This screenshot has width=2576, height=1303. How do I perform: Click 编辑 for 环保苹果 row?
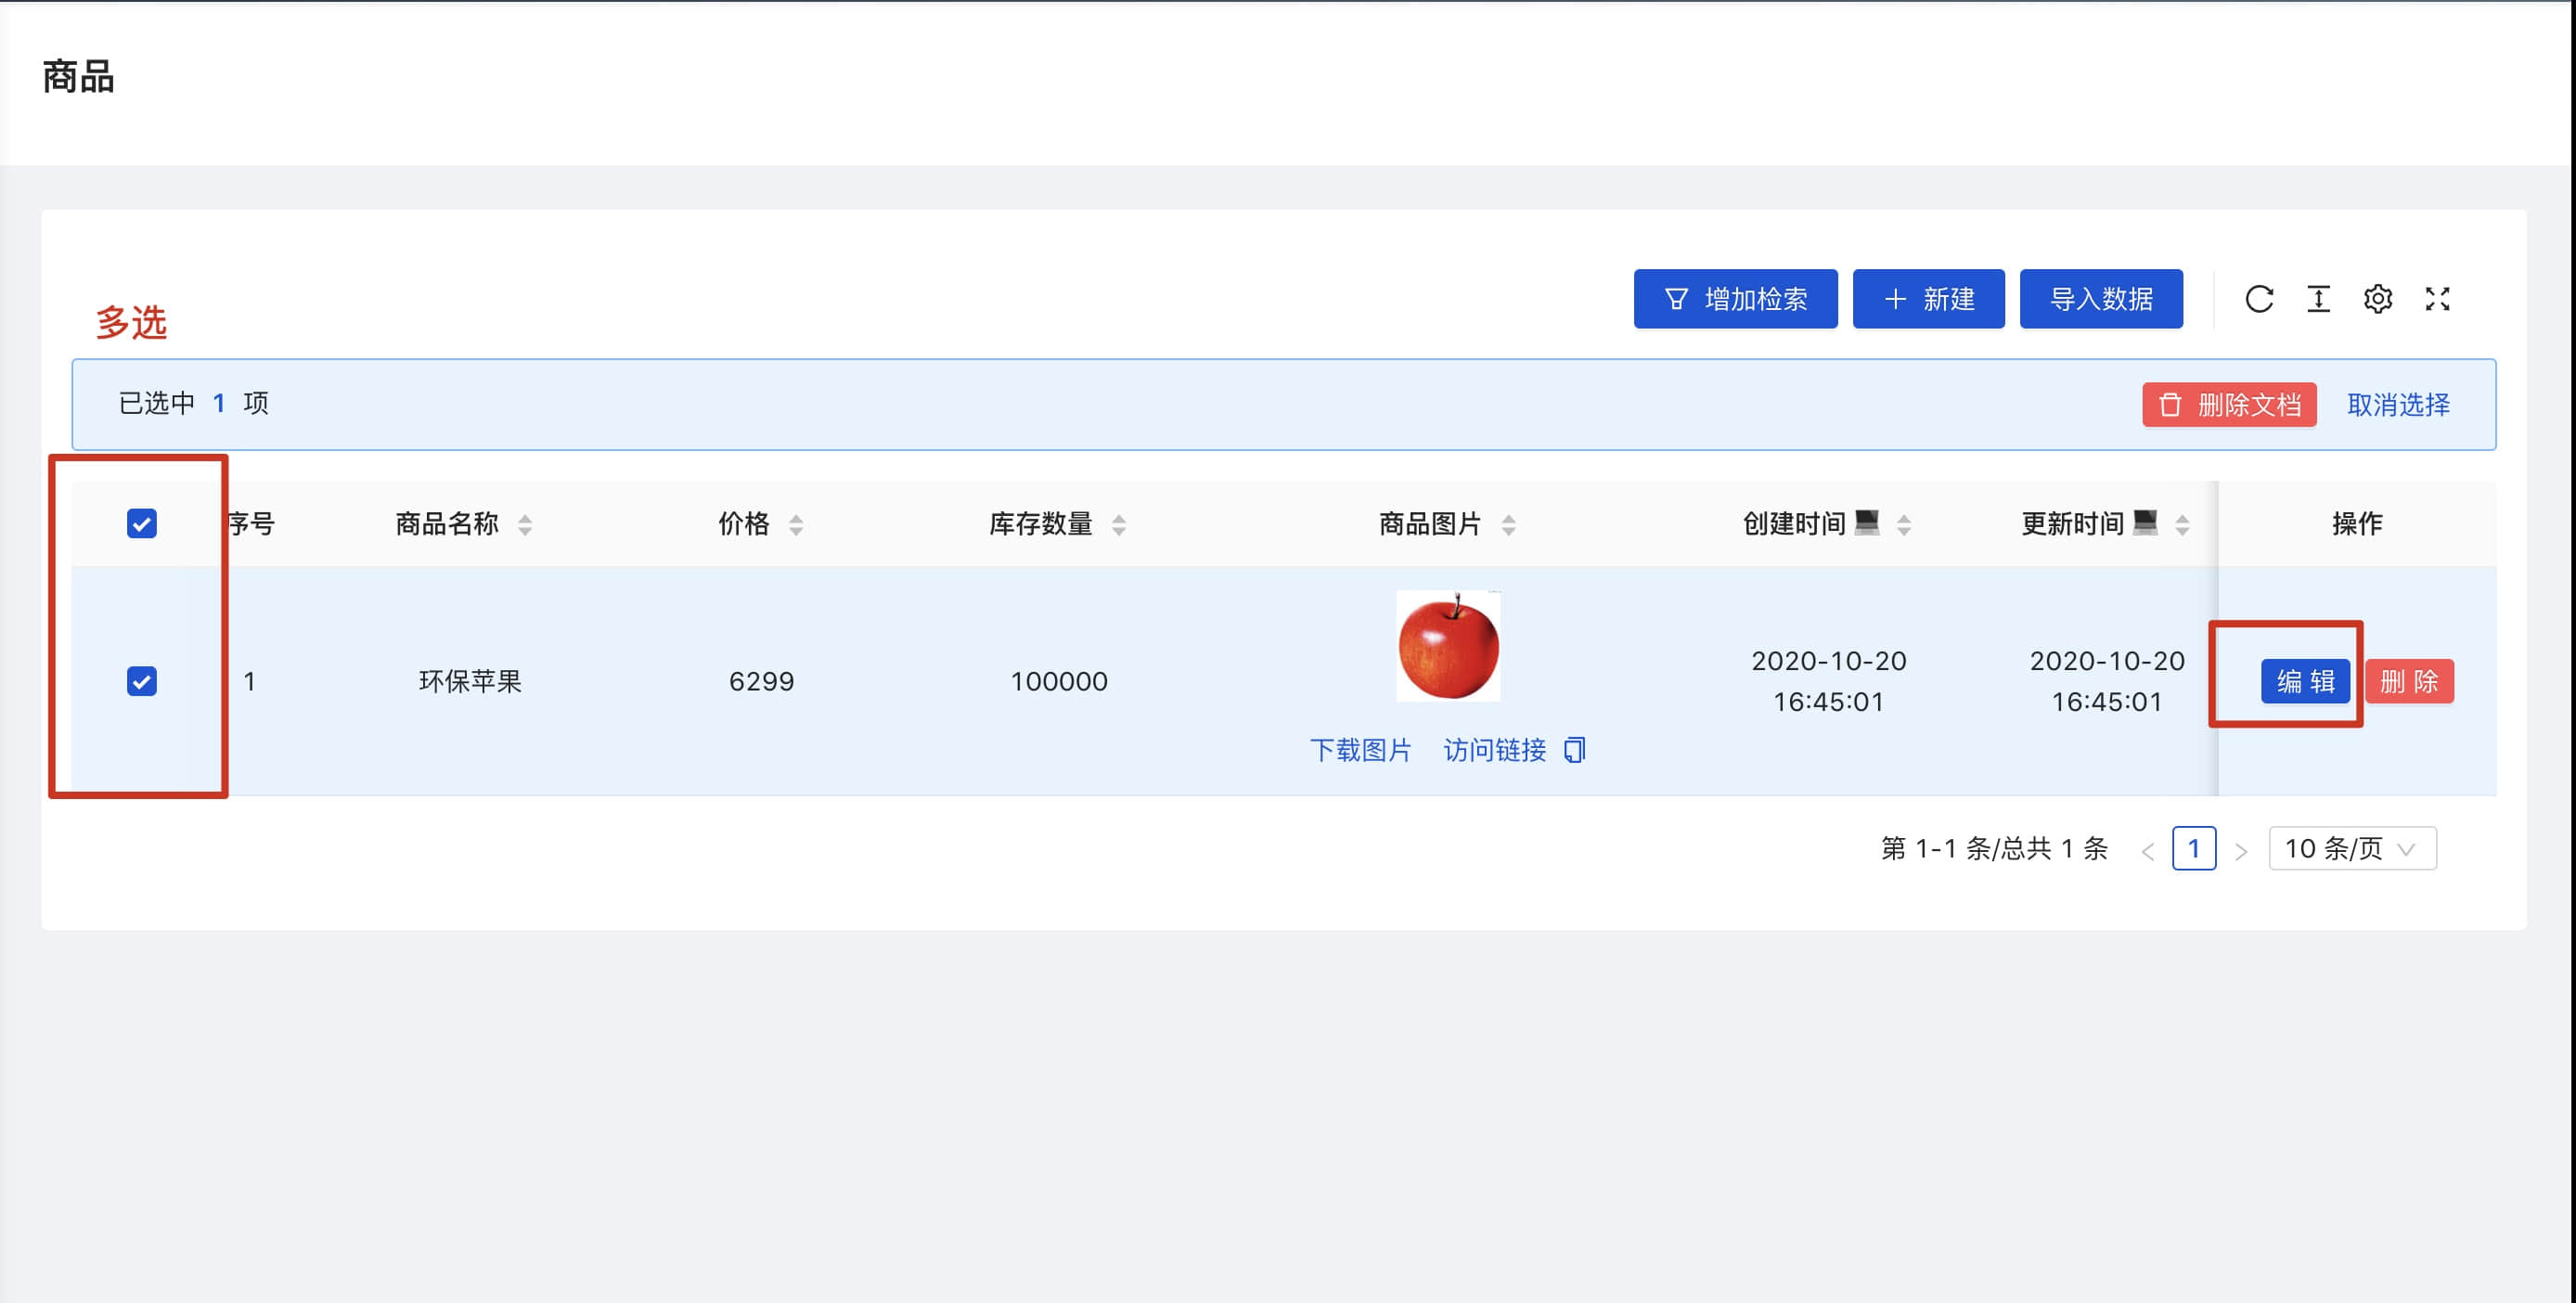coord(2305,682)
